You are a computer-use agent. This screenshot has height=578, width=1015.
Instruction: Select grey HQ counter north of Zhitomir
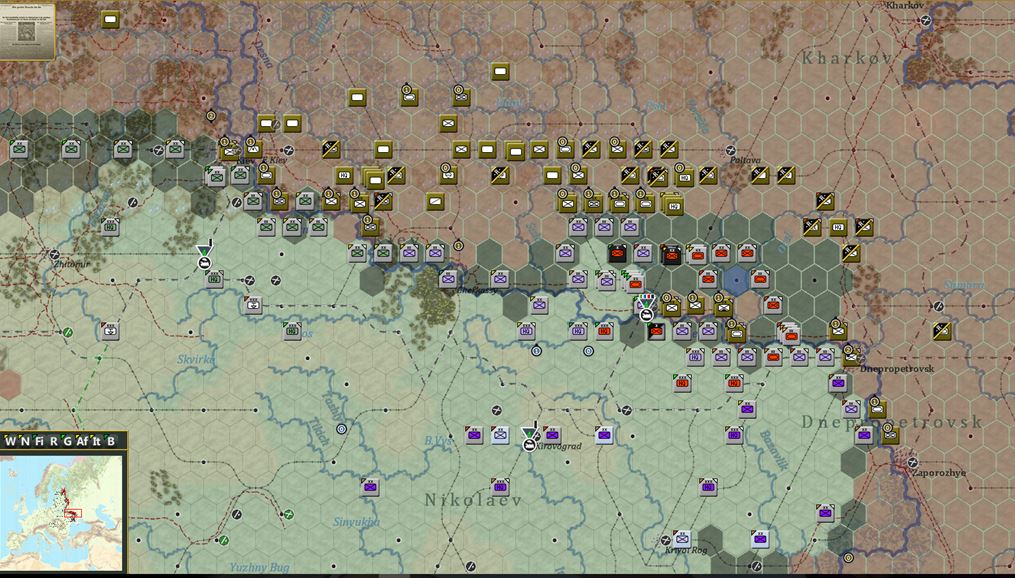[x=110, y=227]
